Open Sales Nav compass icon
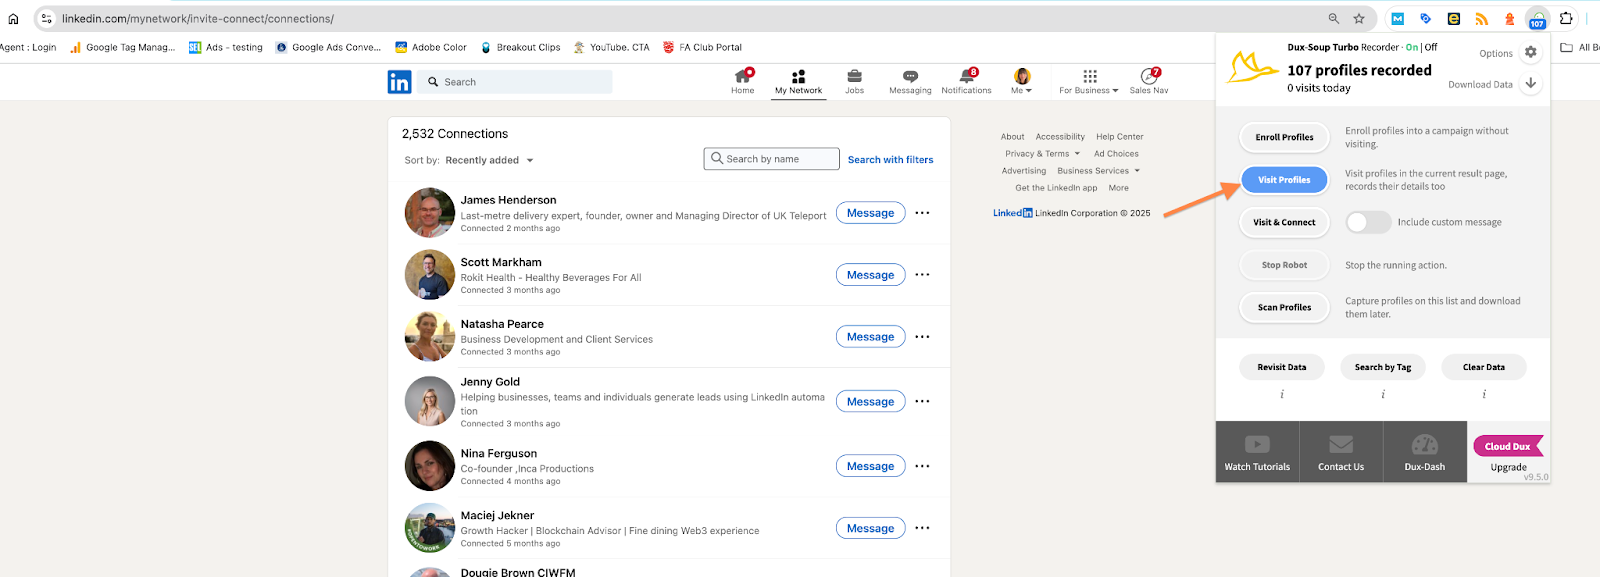1600x577 pixels. click(1149, 76)
